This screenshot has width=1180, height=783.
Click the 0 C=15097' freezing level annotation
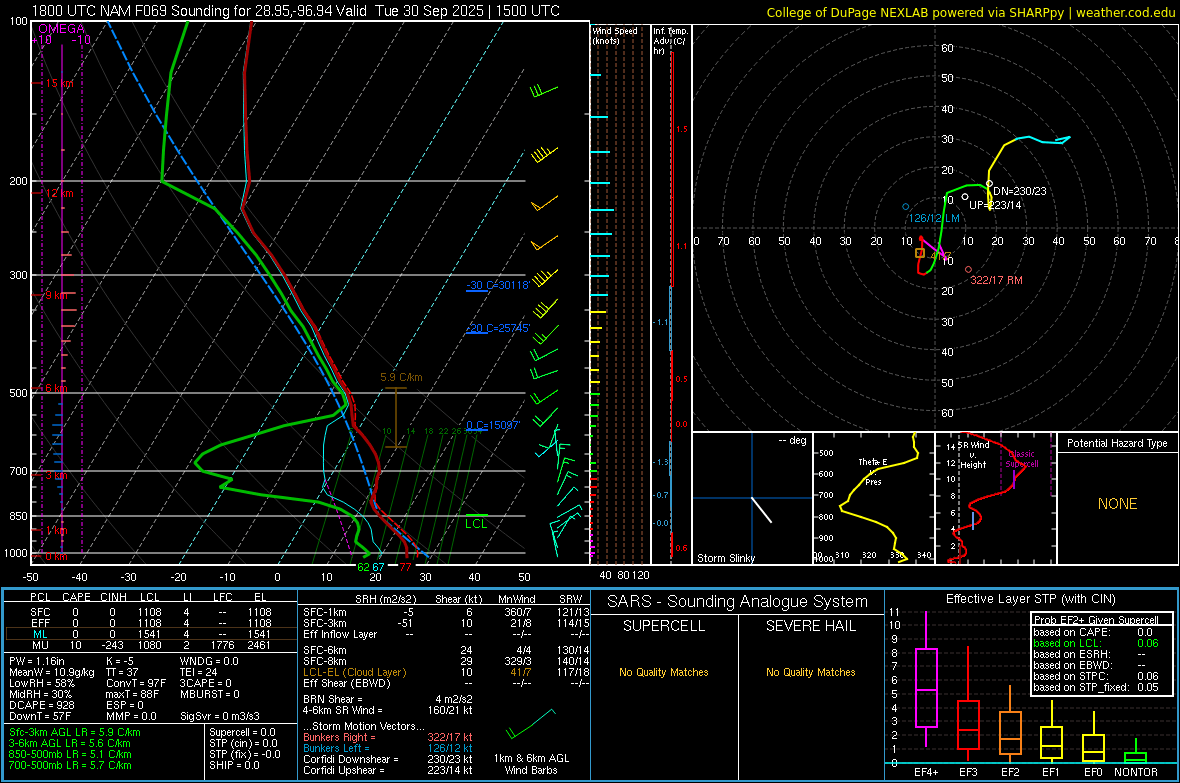(x=493, y=425)
